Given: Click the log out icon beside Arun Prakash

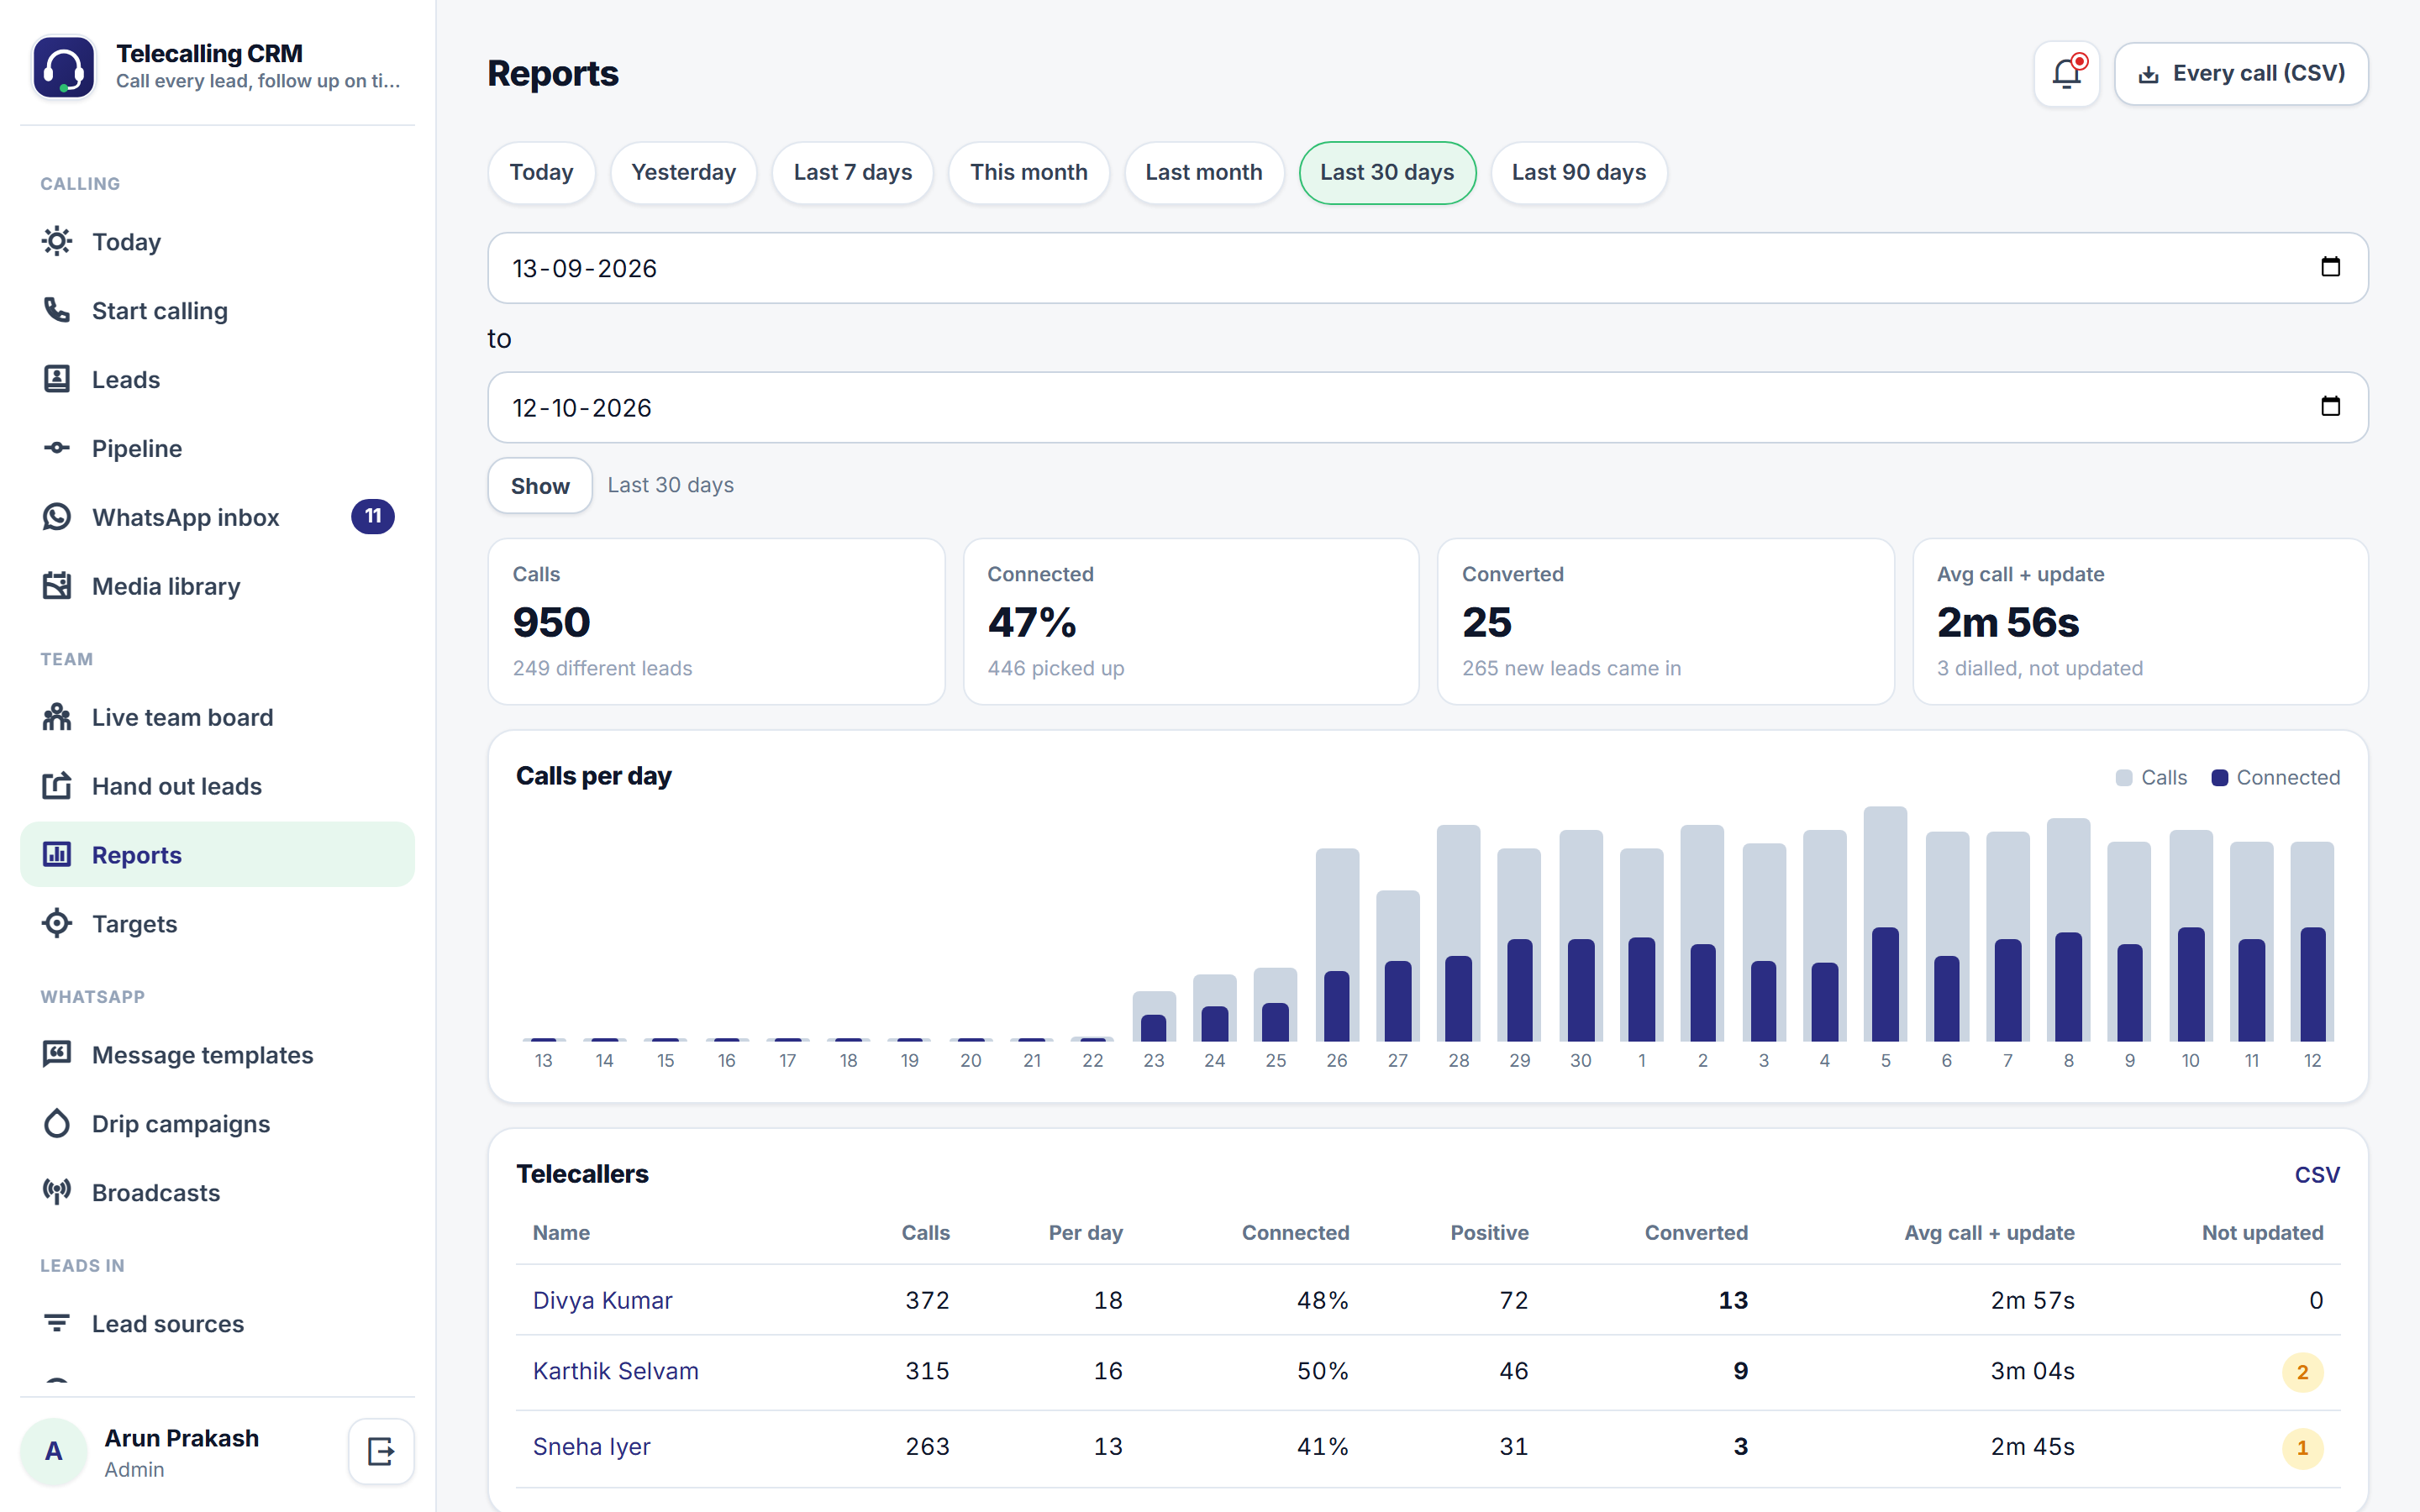Looking at the screenshot, I should 381,1451.
